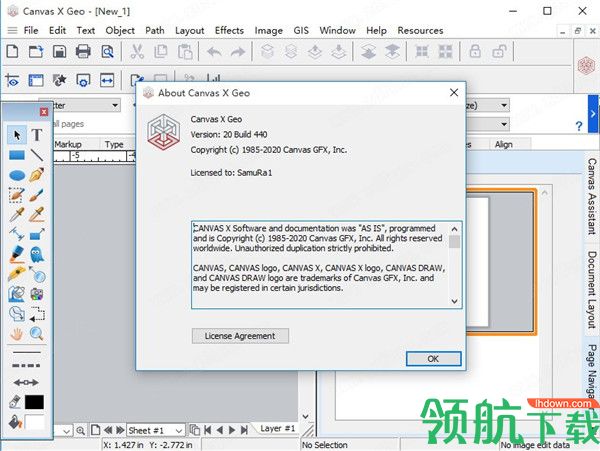This screenshot has width=600, height=451.
Task: Click the Layer #1 label
Action: [x=277, y=428]
